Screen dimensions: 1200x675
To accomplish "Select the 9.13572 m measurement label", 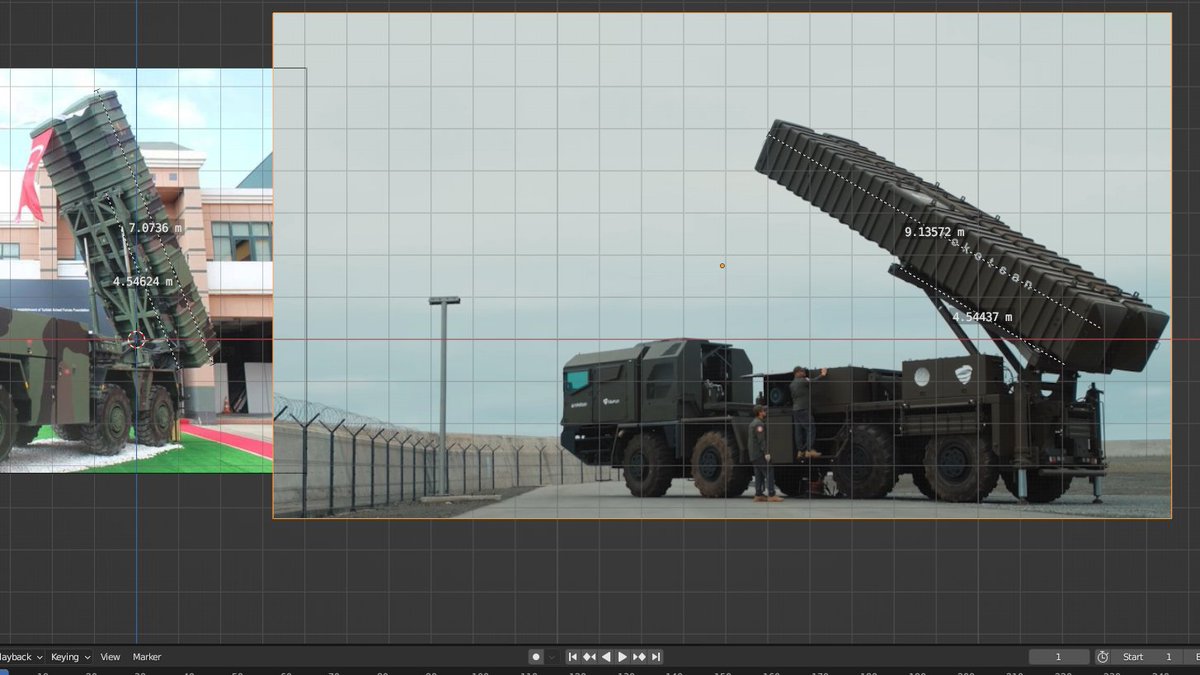I will click(935, 232).
